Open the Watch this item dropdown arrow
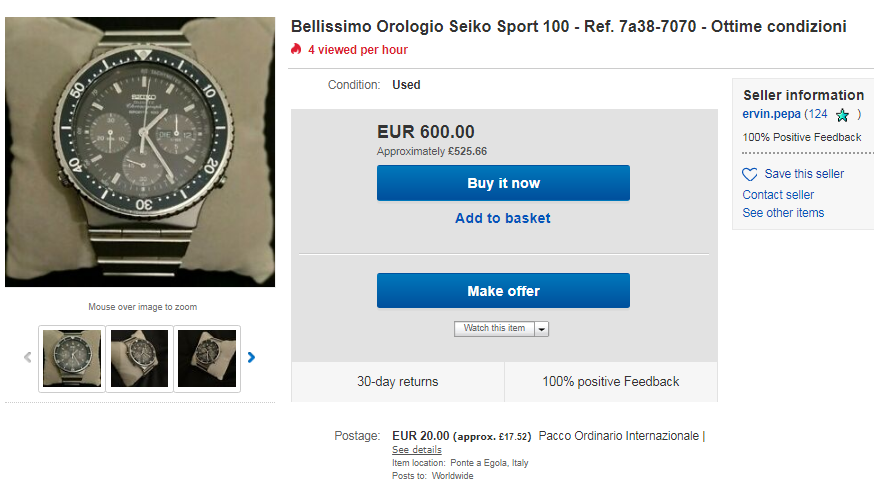Viewport: 874px width, 496px height. pos(542,329)
